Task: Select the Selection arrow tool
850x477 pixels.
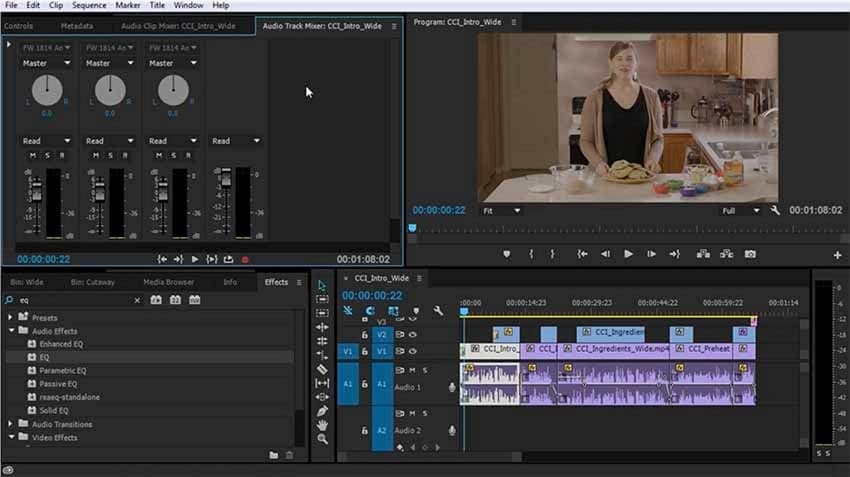Action: tap(322, 286)
